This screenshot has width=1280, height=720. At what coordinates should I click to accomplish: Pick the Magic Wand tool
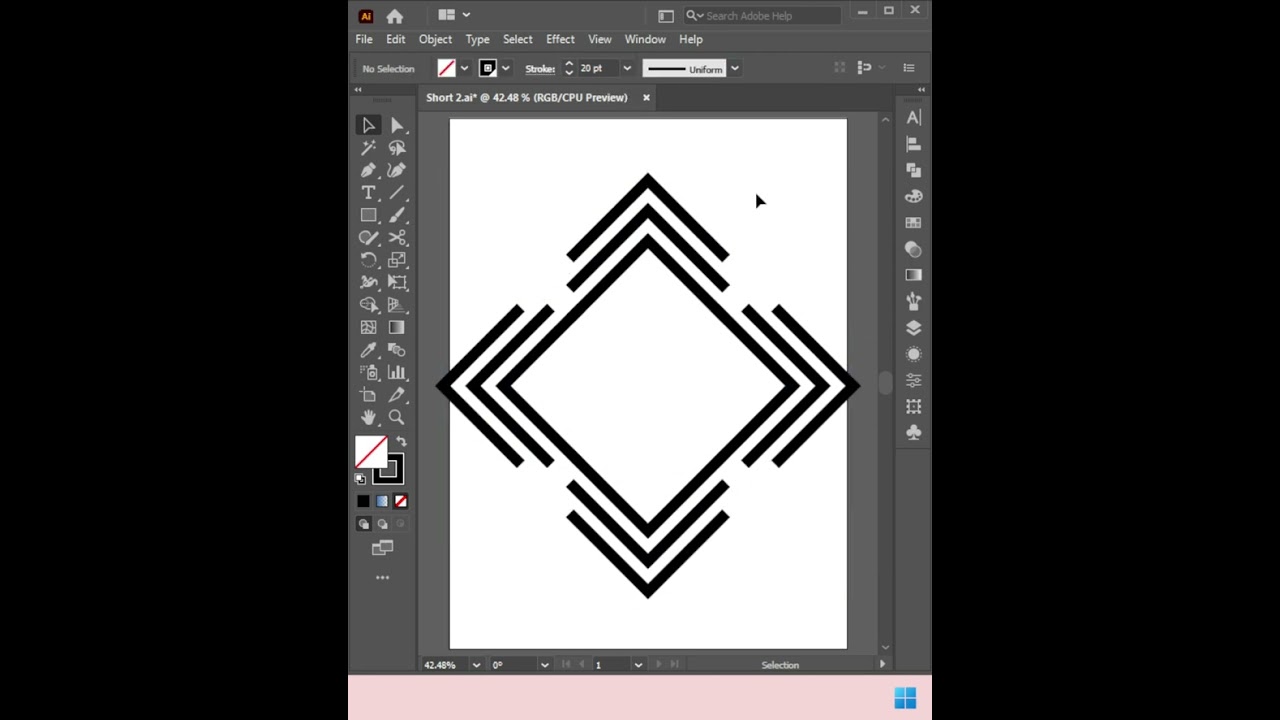click(368, 148)
